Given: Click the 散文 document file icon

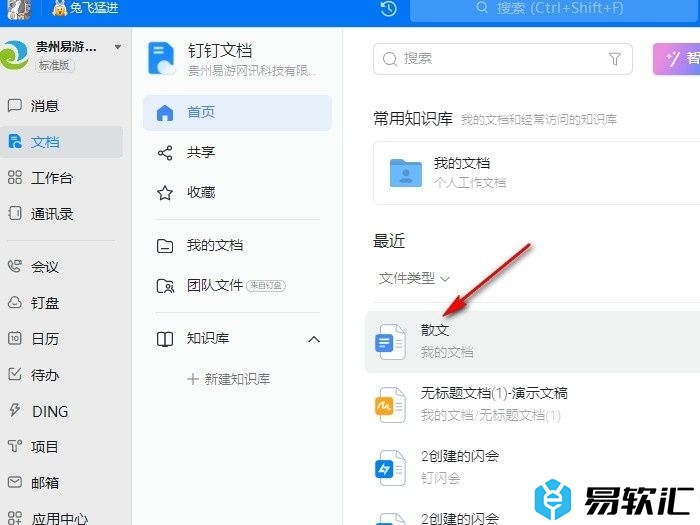Looking at the screenshot, I should coord(391,342).
